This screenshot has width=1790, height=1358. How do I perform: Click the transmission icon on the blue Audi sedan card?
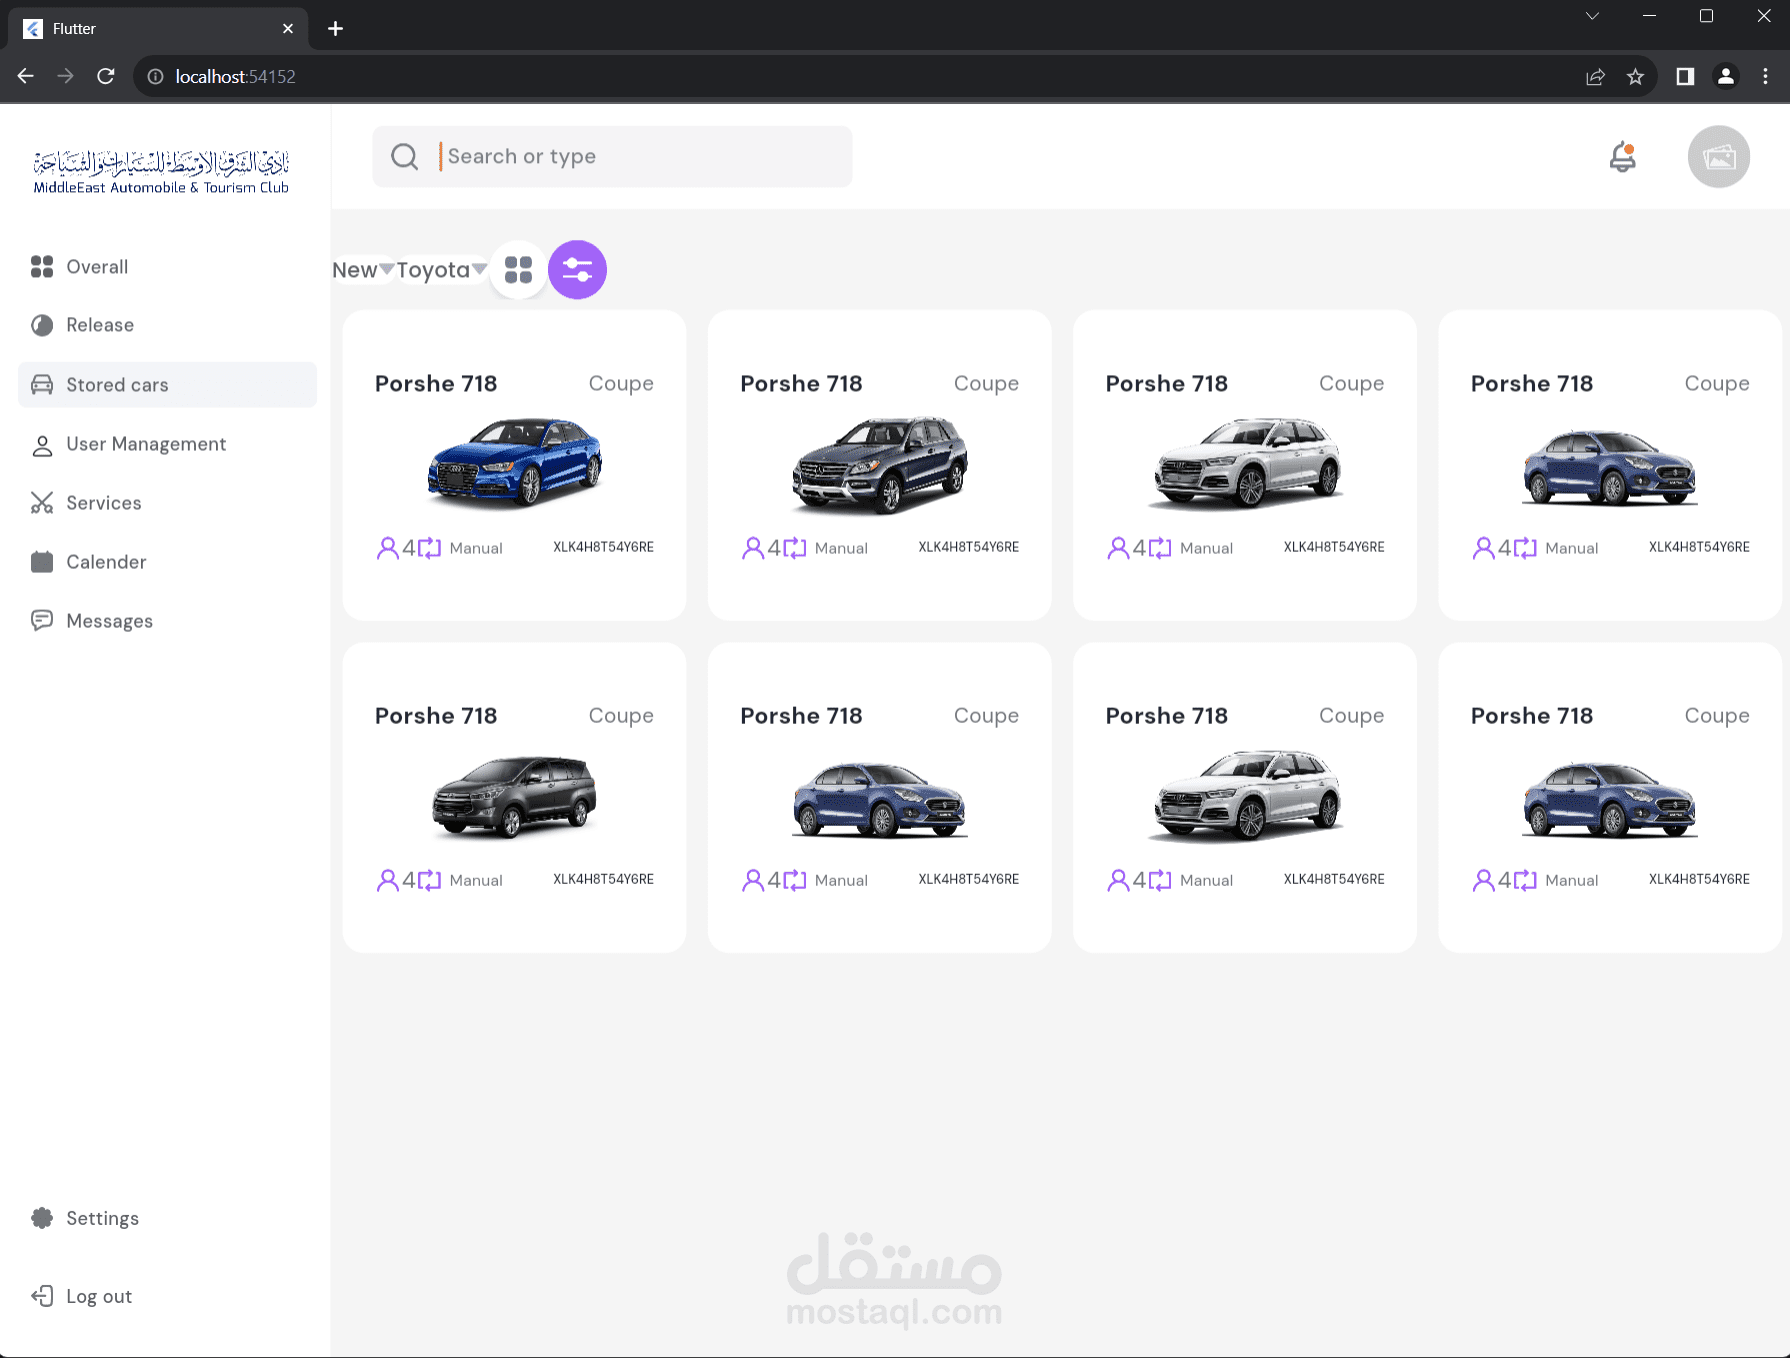(429, 548)
